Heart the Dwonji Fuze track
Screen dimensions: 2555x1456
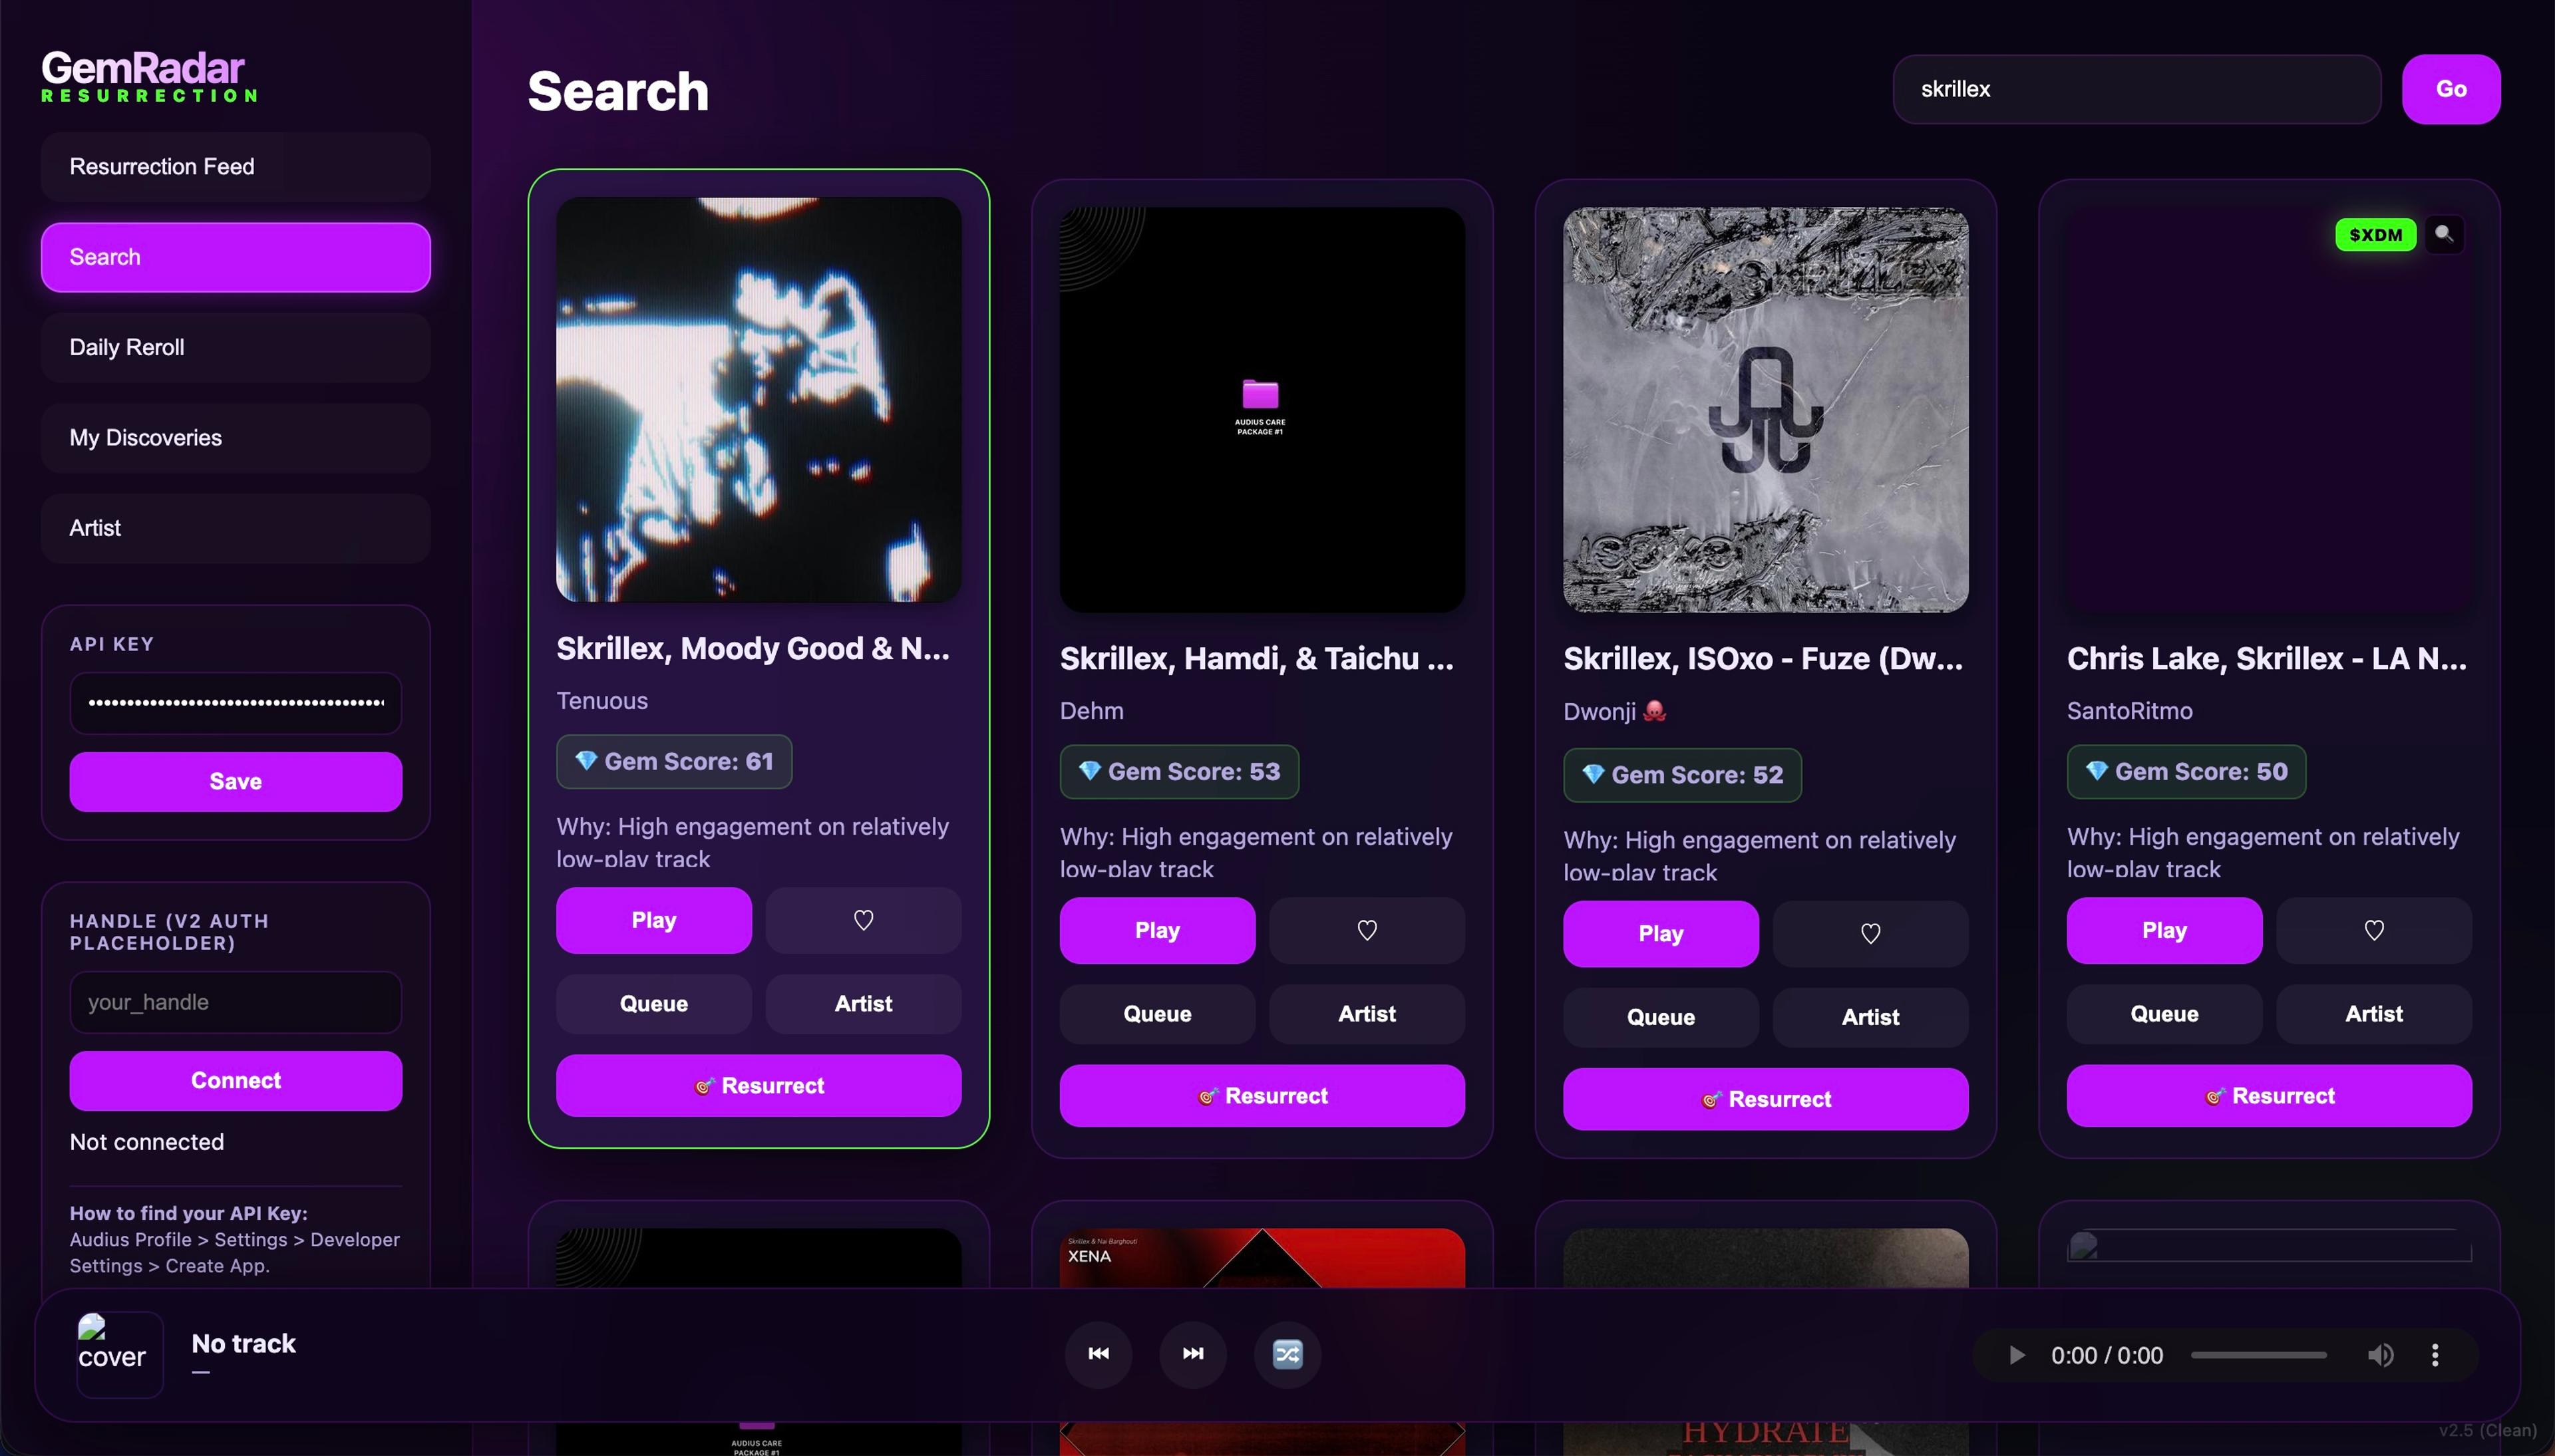[1870, 933]
